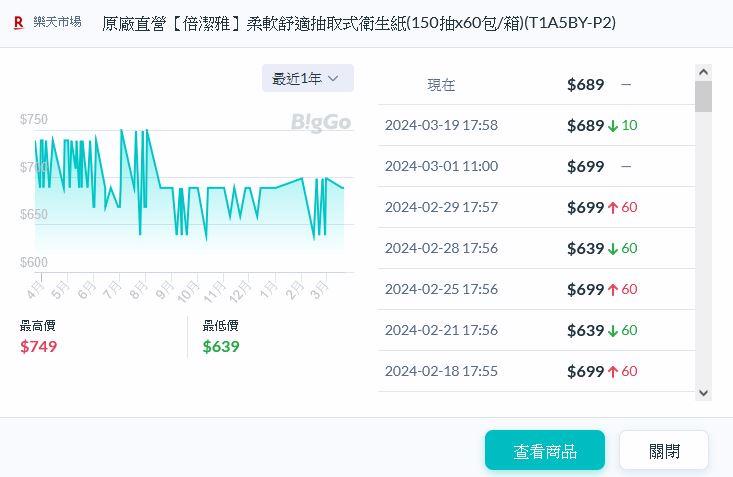This screenshot has width=733, height=477.
Task: Click the scrollbar down arrow
Action: tap(703, 393)
